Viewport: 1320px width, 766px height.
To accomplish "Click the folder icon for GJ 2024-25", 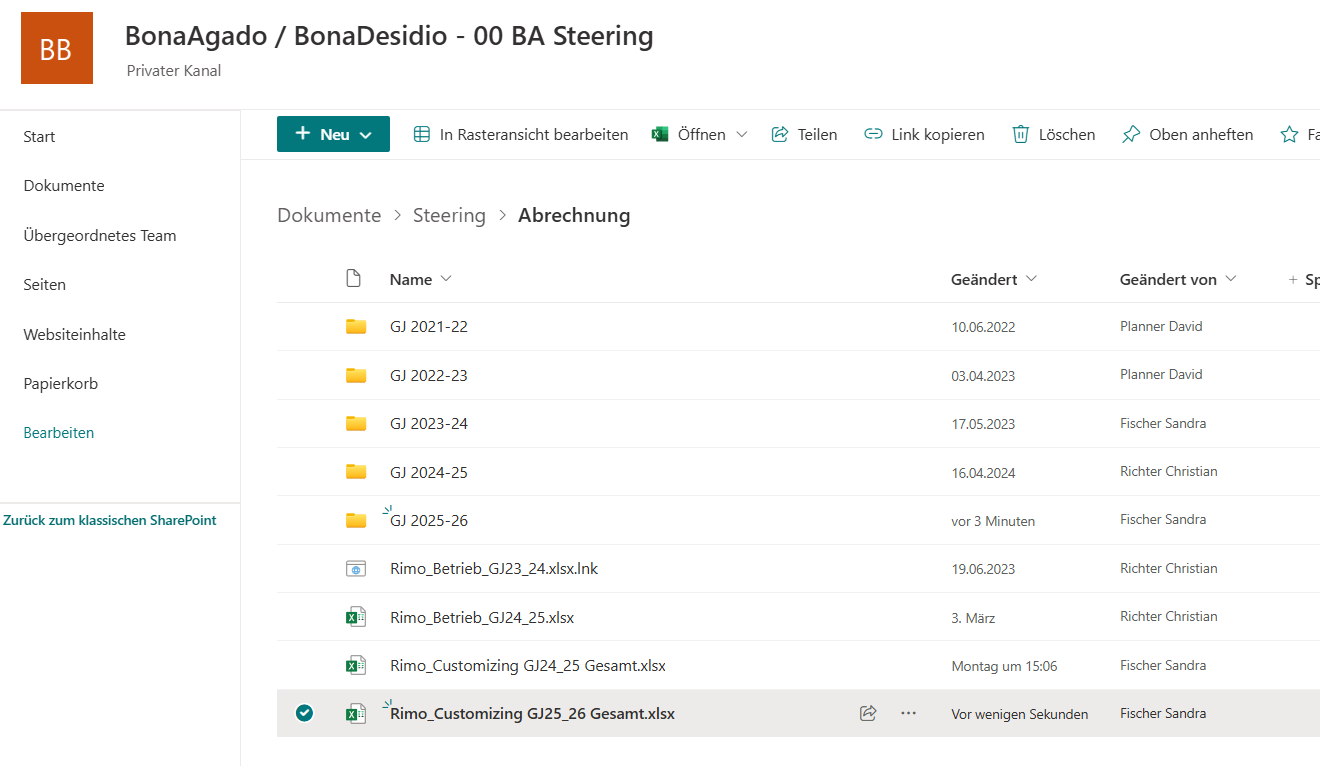I will [356, 471].
